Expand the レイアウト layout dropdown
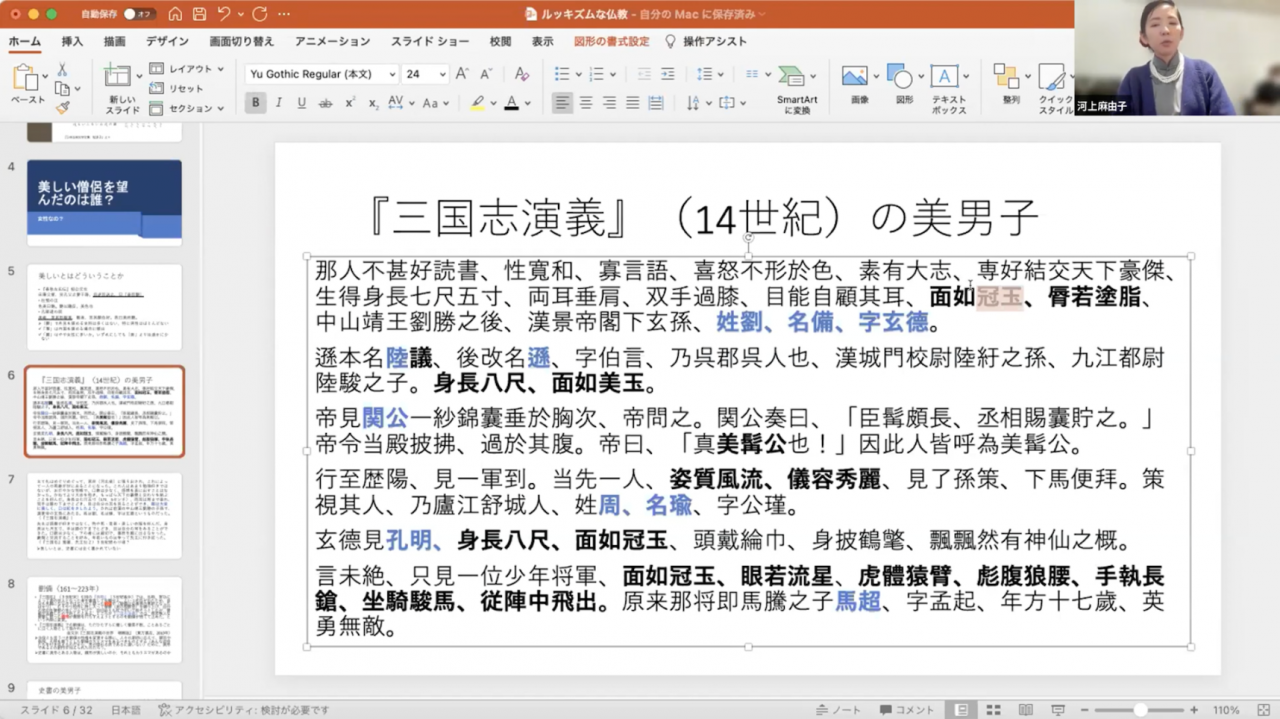Image resolution: width=1280 pixels, height=719 pixels. tap(220, 69)
